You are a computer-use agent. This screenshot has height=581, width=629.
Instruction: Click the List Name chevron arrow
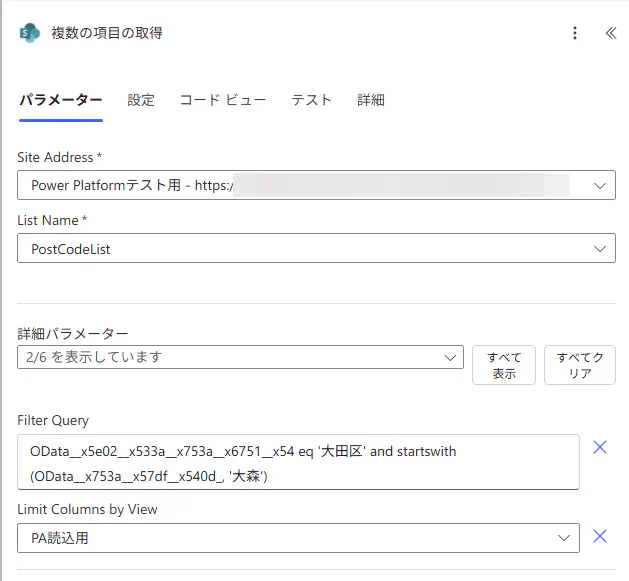pos(599,249)
